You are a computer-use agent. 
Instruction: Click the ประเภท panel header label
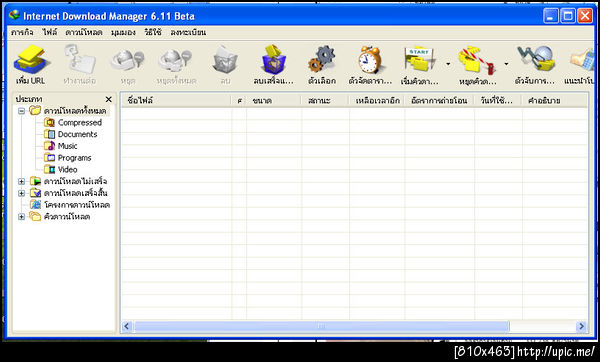tap(29, 99)
